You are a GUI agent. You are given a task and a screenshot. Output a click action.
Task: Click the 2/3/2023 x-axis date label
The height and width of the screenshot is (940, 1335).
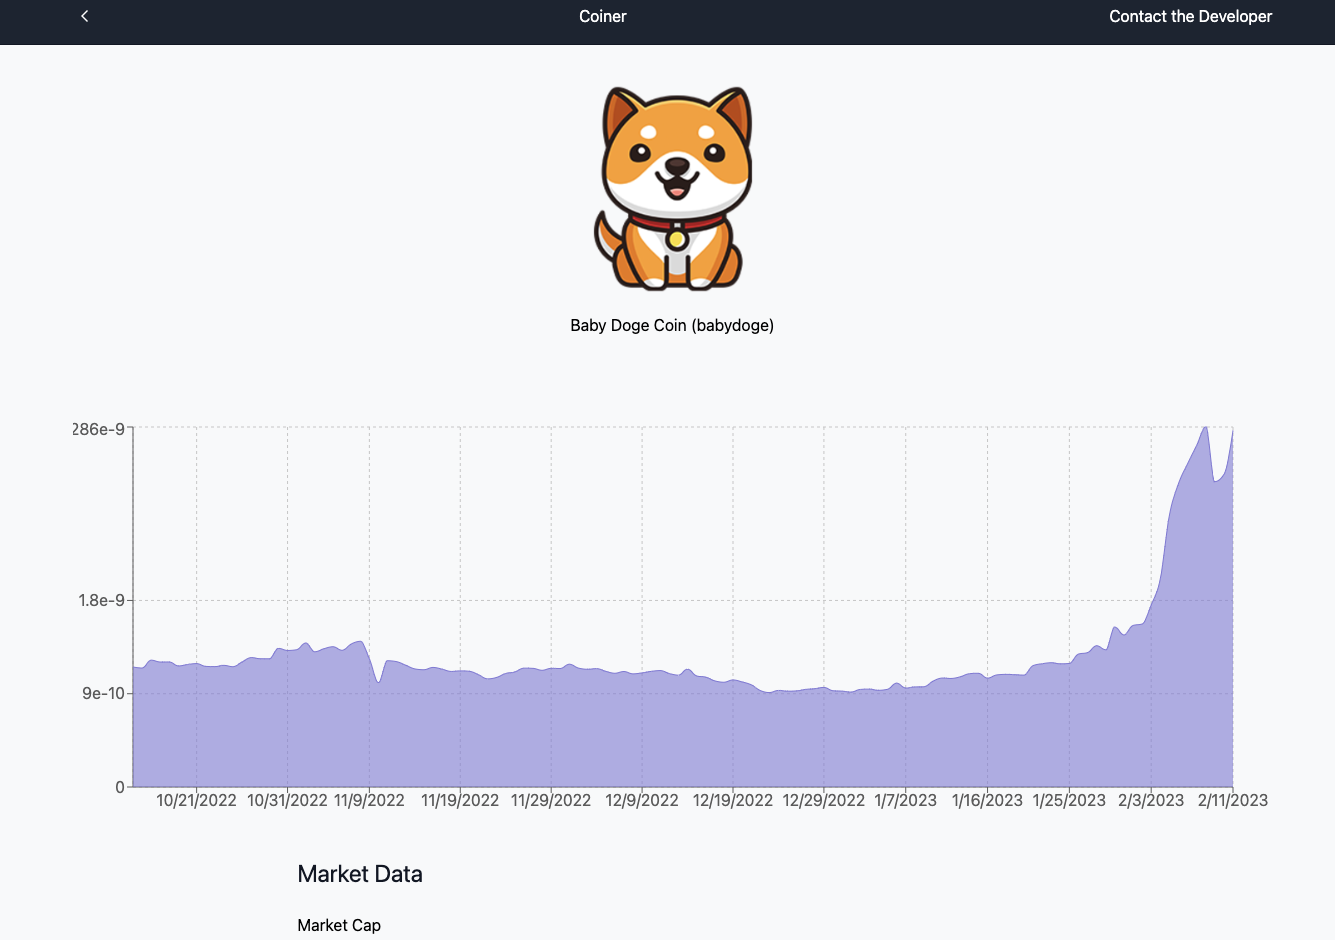[x=1151, y=800]
